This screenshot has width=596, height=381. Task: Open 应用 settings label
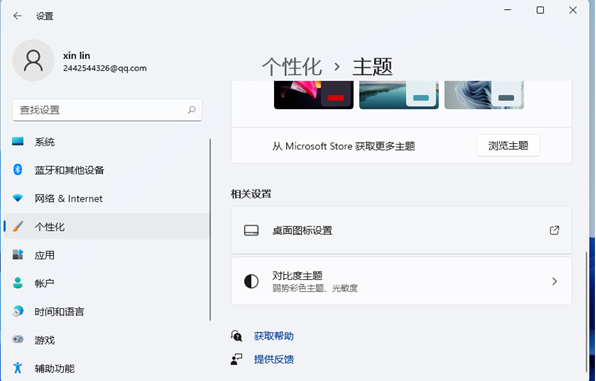[44, 255]
